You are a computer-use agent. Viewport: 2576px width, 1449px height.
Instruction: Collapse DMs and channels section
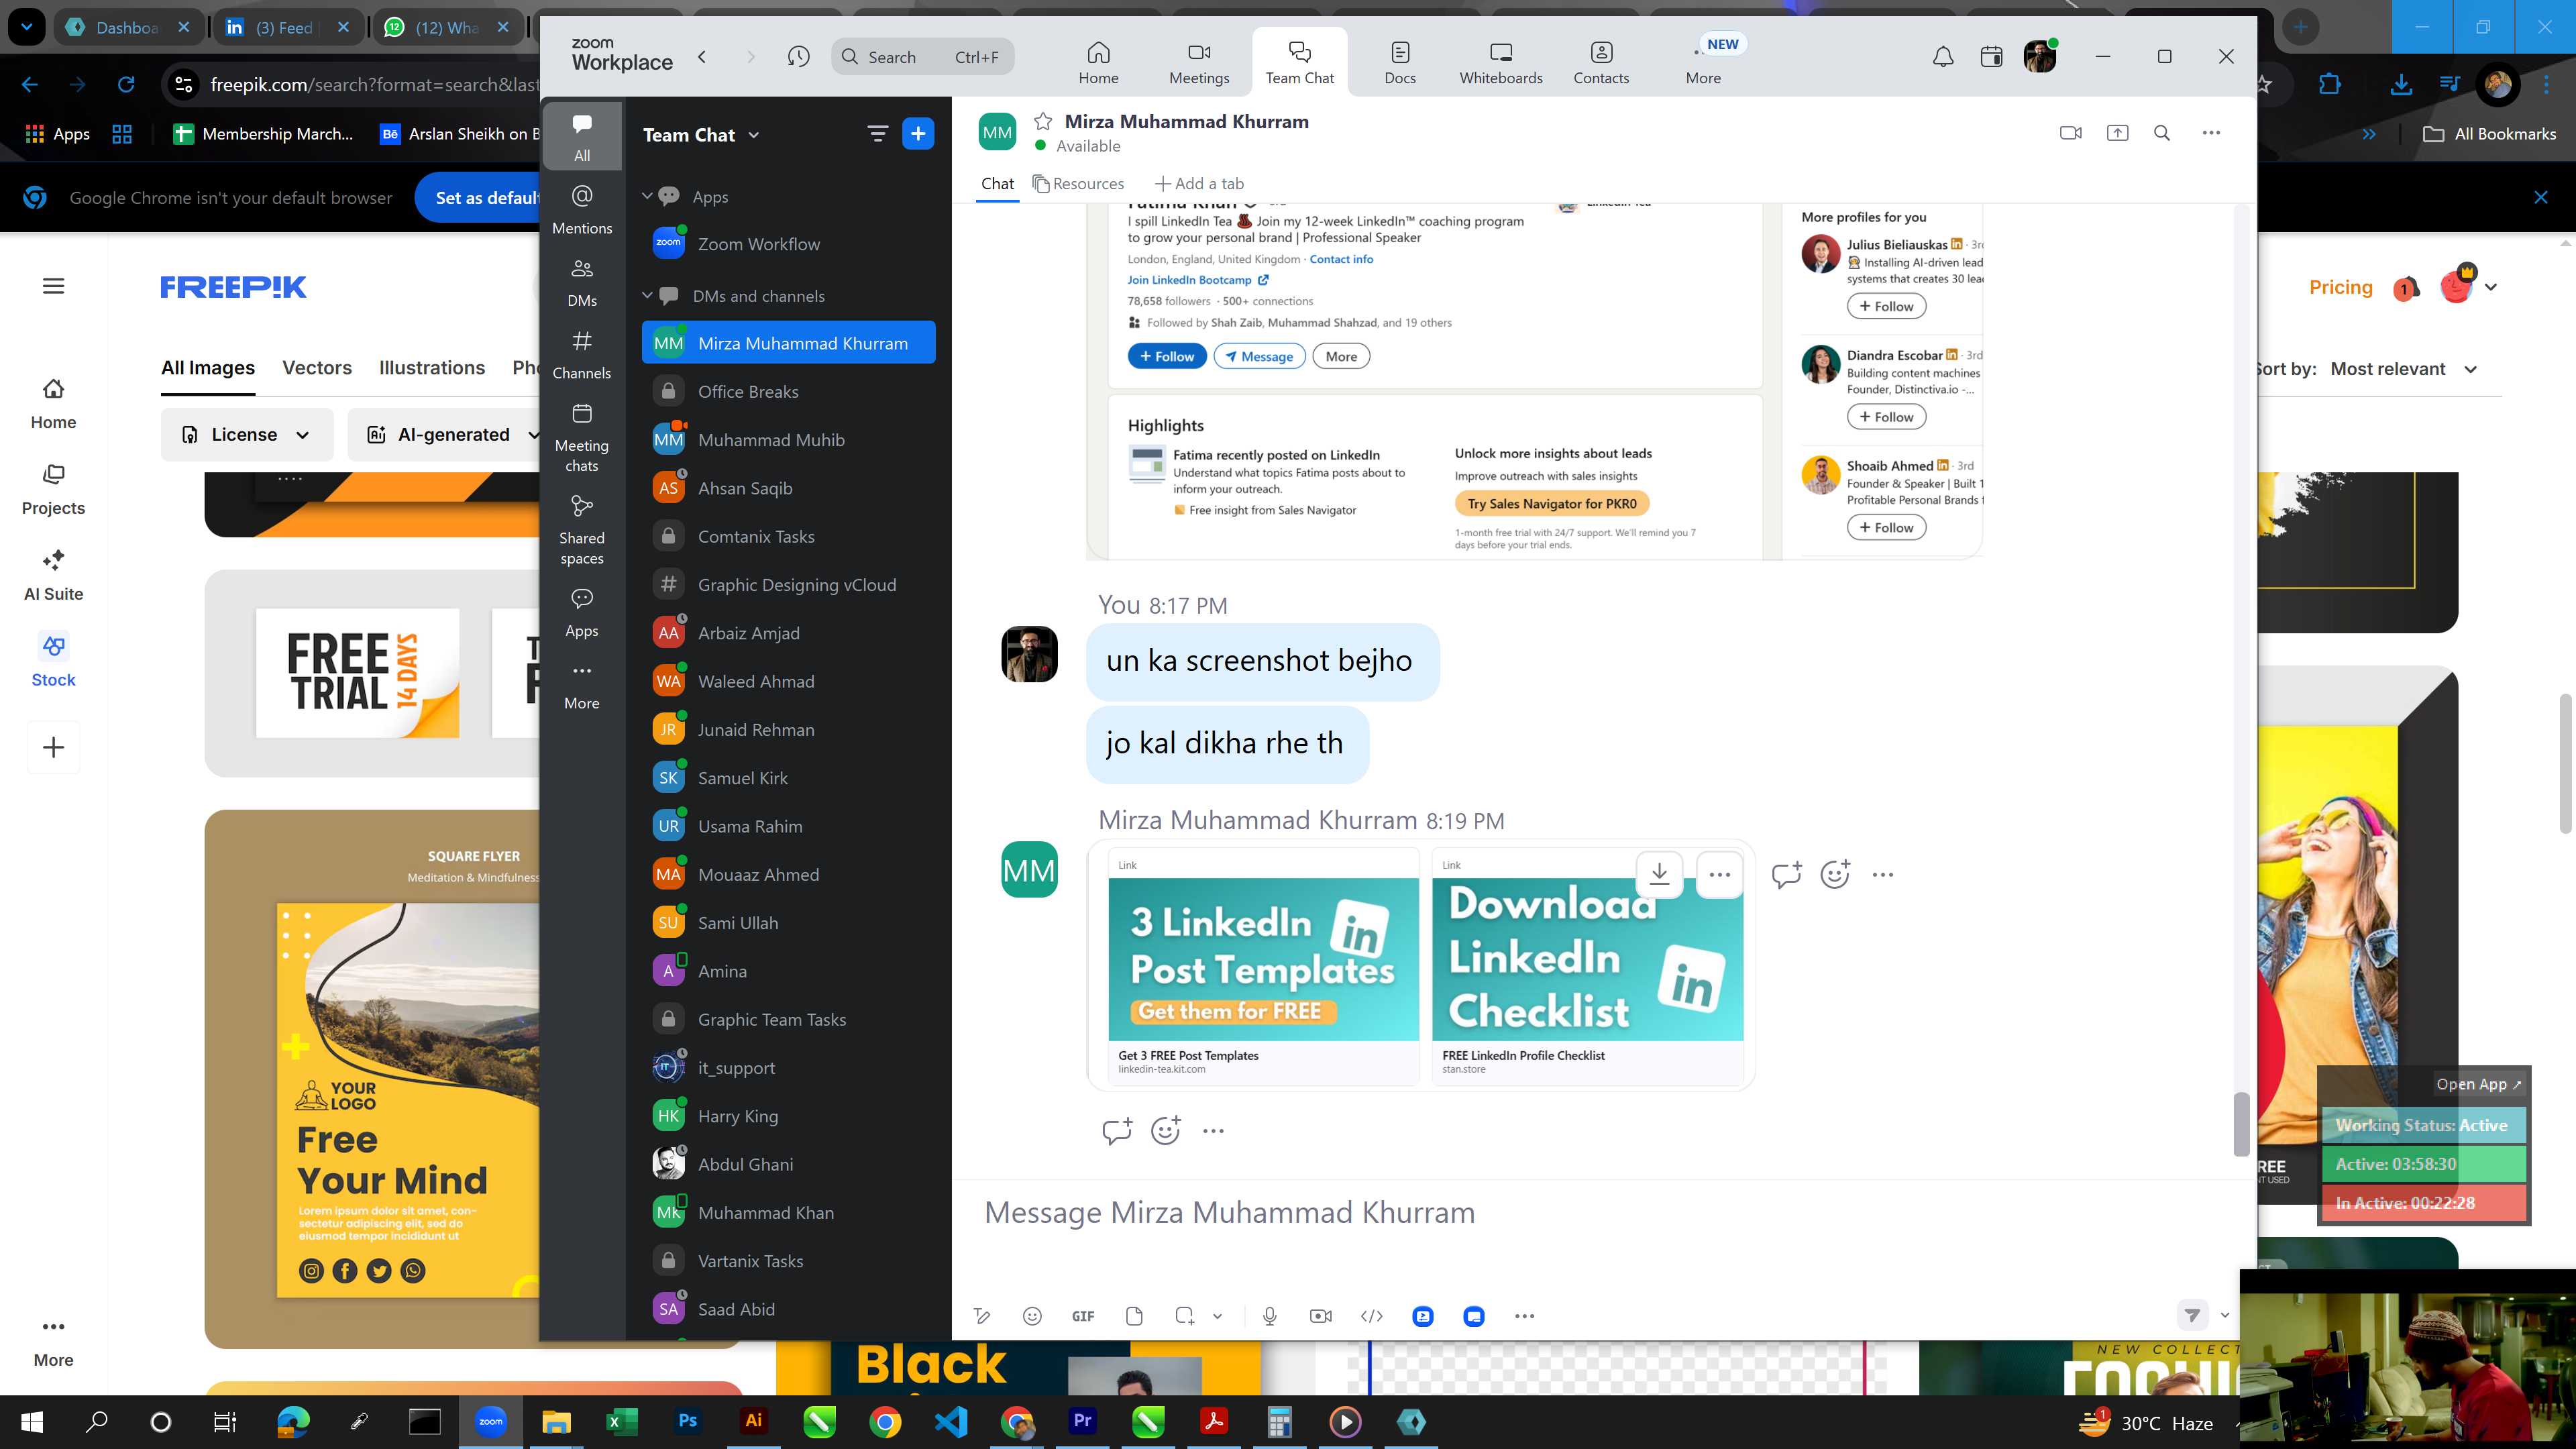pyautogui.click(x=647, y=295)
